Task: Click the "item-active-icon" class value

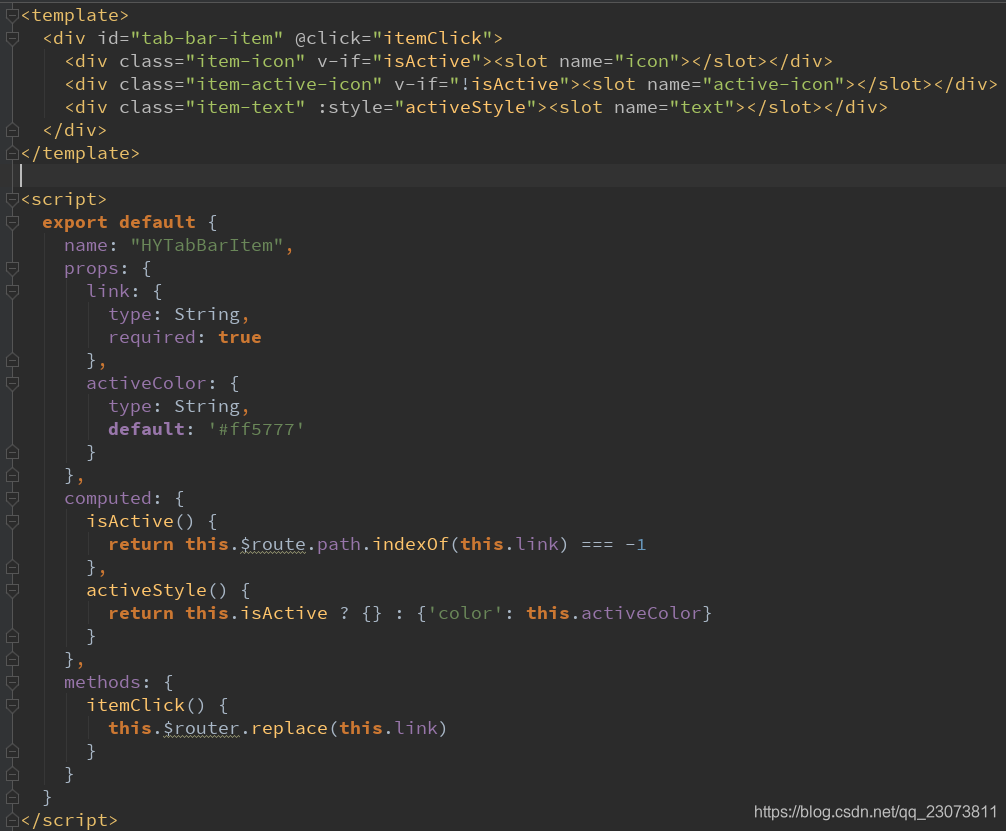Action: (284, 85)
